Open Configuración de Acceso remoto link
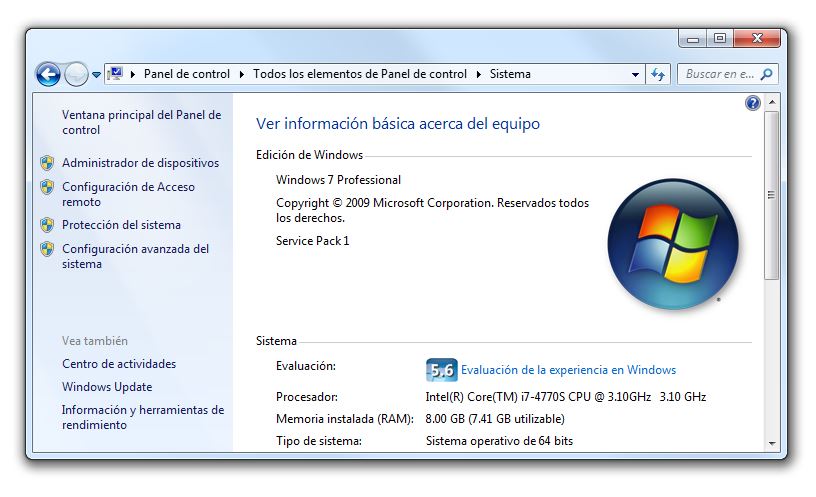This screenshot has width=816, height=497. 129,194
